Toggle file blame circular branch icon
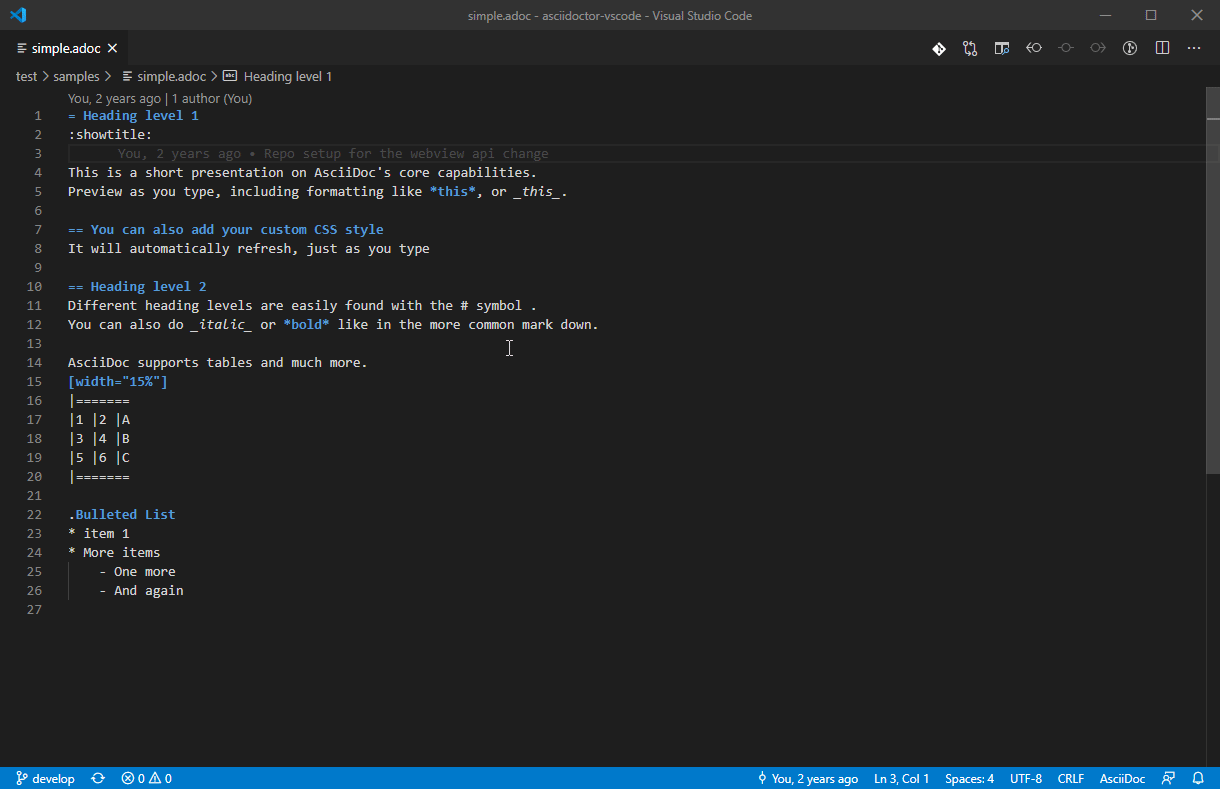This screenshot has width=1220, height=789. (x=1130, y=48)
